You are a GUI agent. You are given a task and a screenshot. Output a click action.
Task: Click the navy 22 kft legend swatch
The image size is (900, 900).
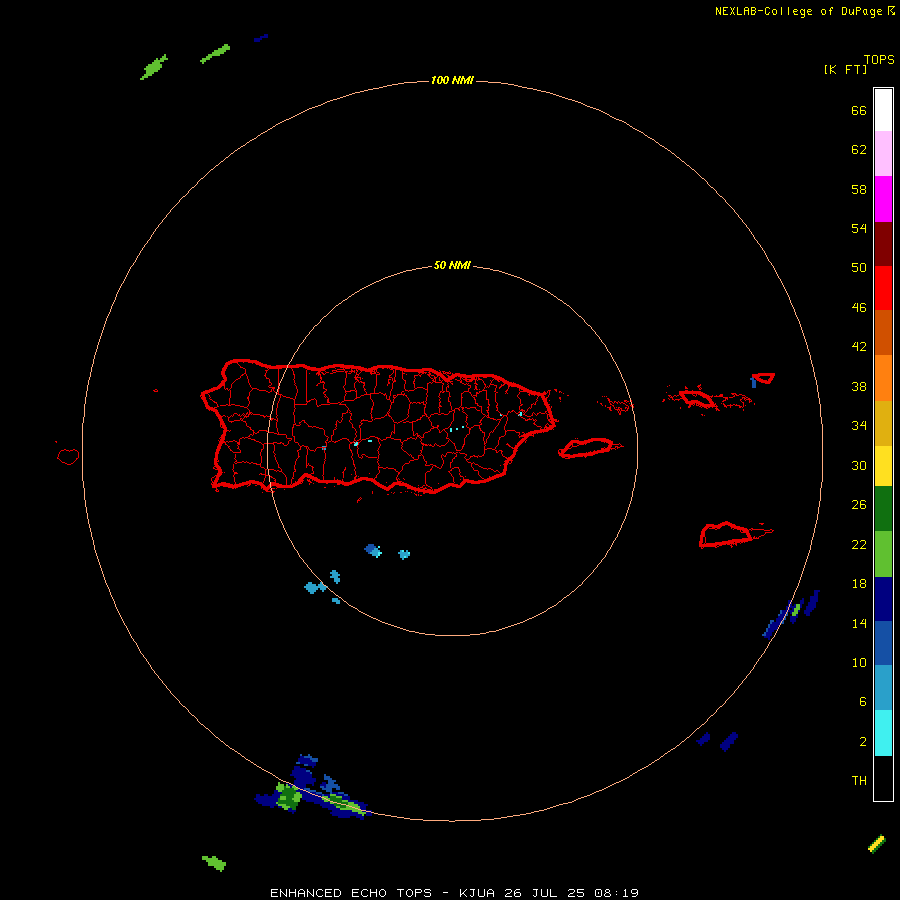pos(883,598)
